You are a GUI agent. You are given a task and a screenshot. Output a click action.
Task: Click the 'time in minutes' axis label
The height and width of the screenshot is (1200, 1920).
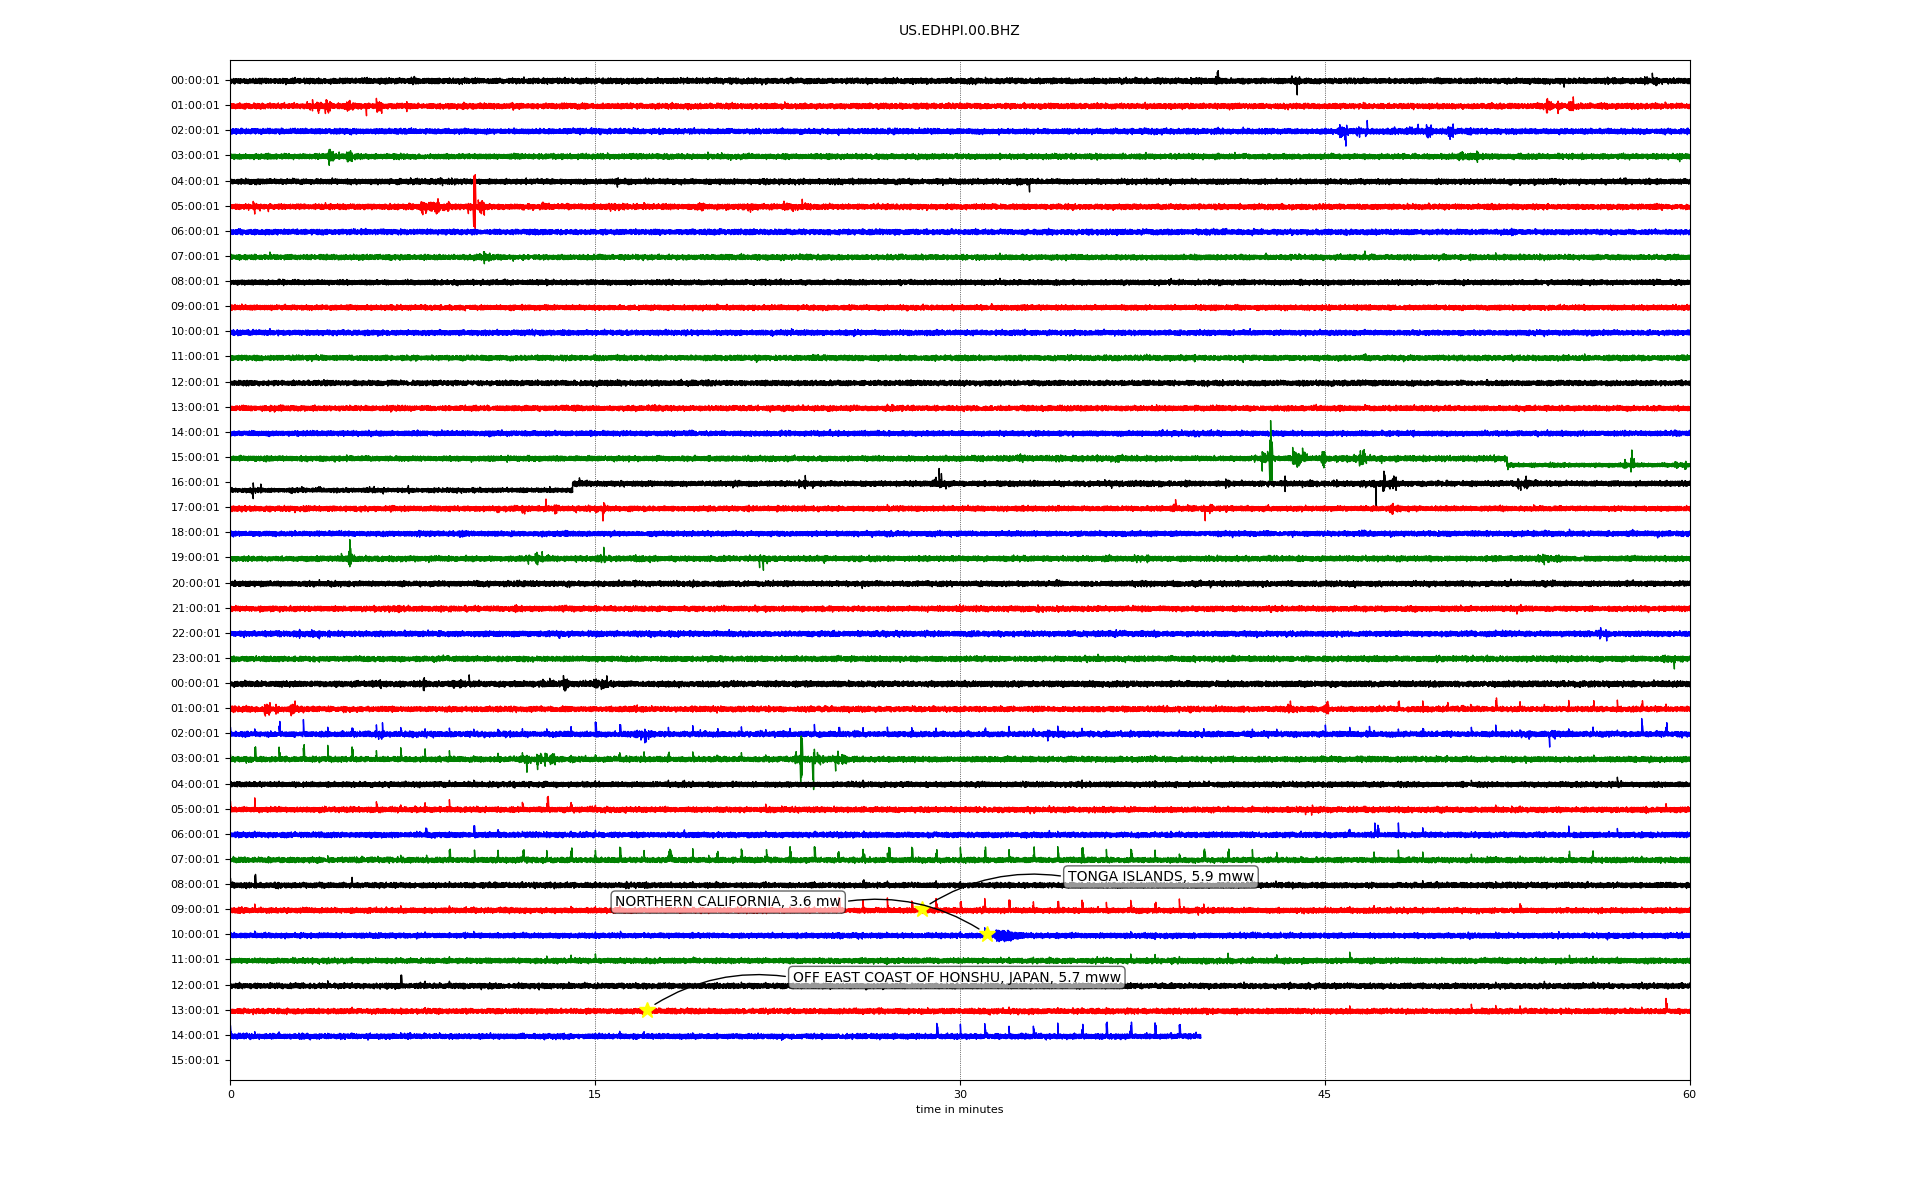click(x=959, y=1109)
